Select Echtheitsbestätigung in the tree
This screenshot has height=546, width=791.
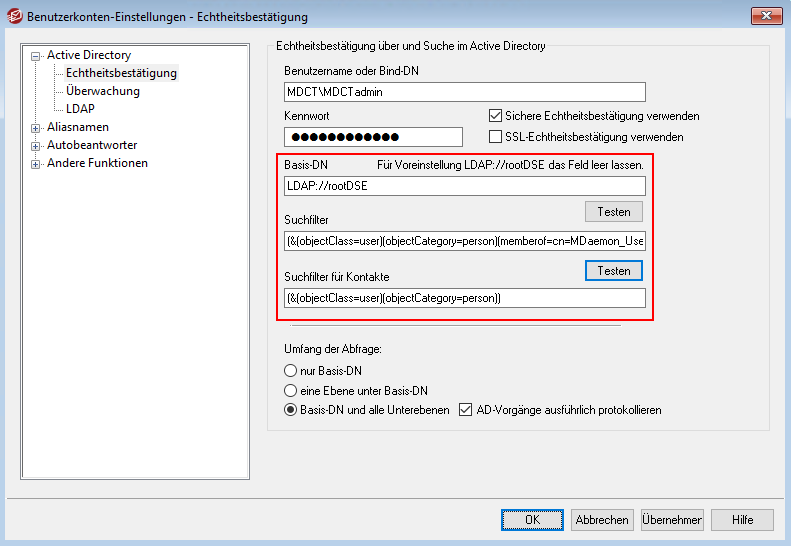(x=121, y=73)
